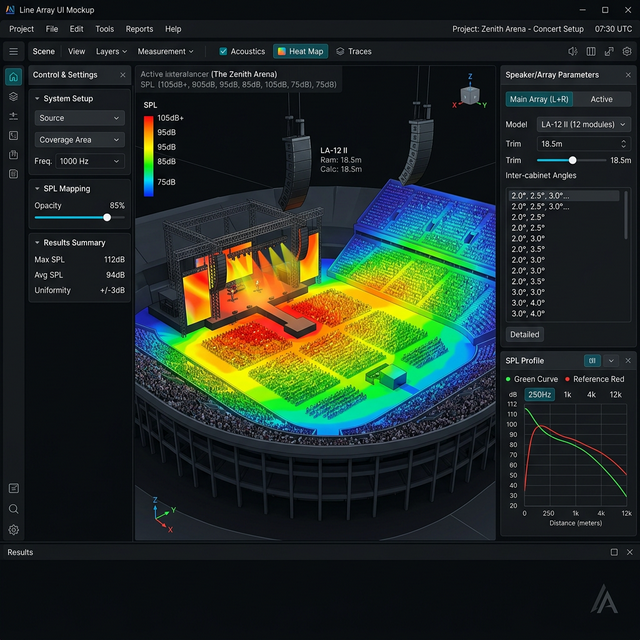The image size is (640, 640).
Task: Click the speaker audio icon in toolbar
Action: pos(573,51)
